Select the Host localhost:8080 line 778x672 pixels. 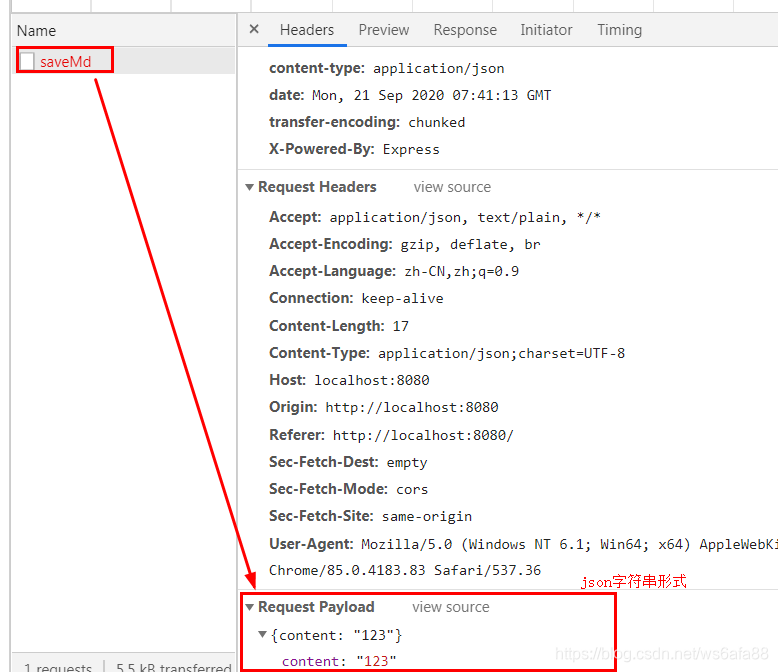[349, 380]
